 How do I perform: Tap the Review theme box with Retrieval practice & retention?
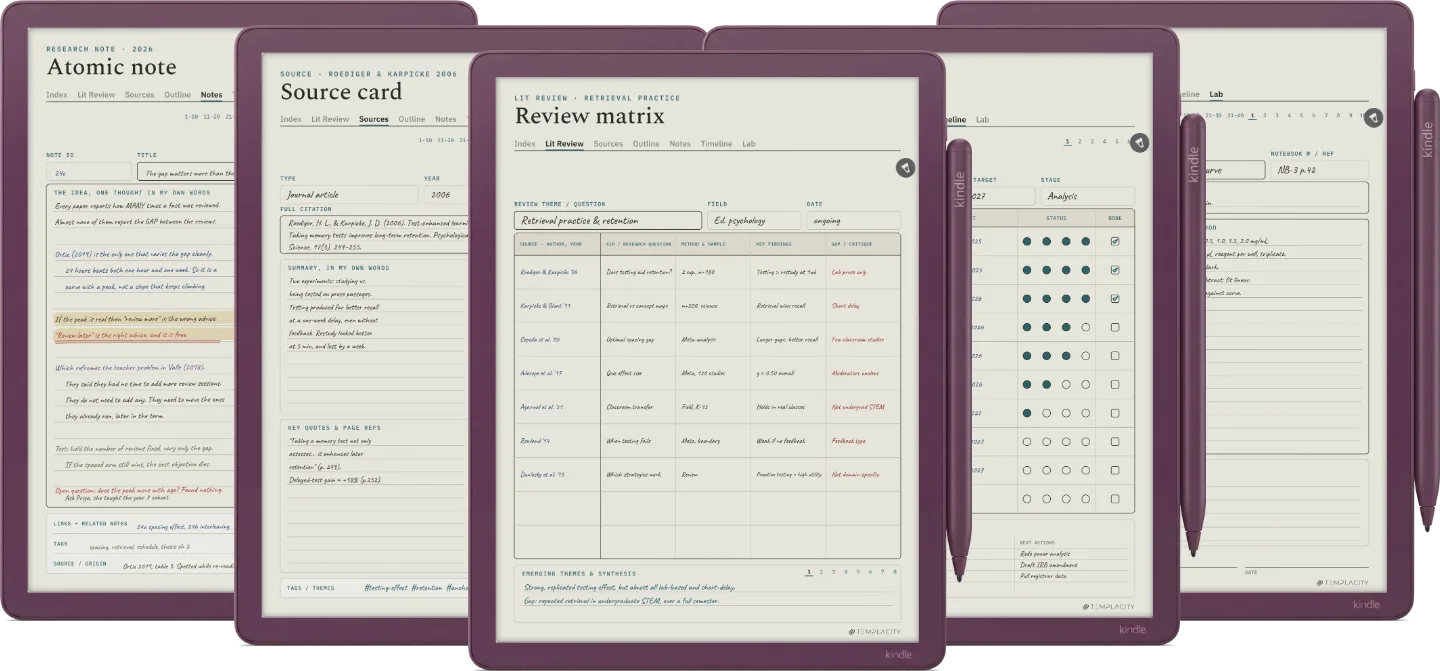coord(608,220)
